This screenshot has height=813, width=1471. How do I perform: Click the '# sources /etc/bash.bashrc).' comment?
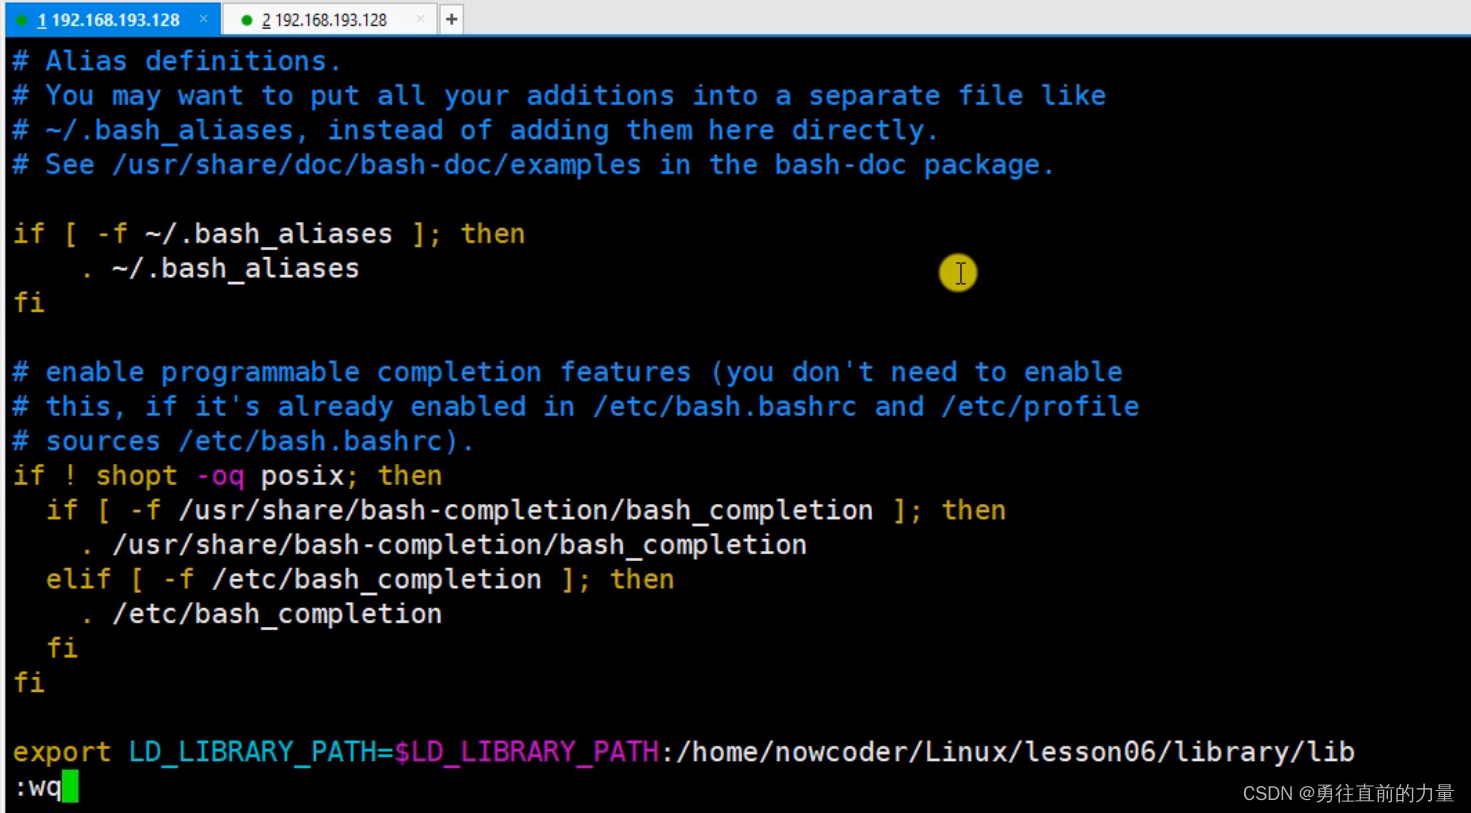243,441
